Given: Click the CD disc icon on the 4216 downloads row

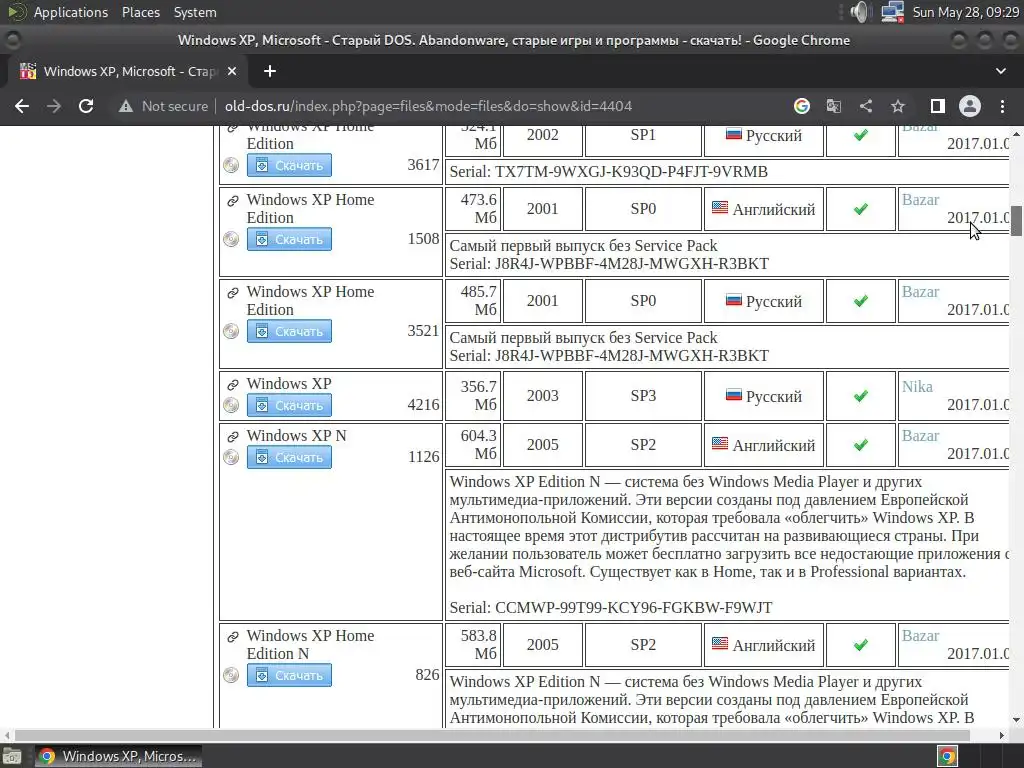Looking at the screenshot, I should click(231, 406).
